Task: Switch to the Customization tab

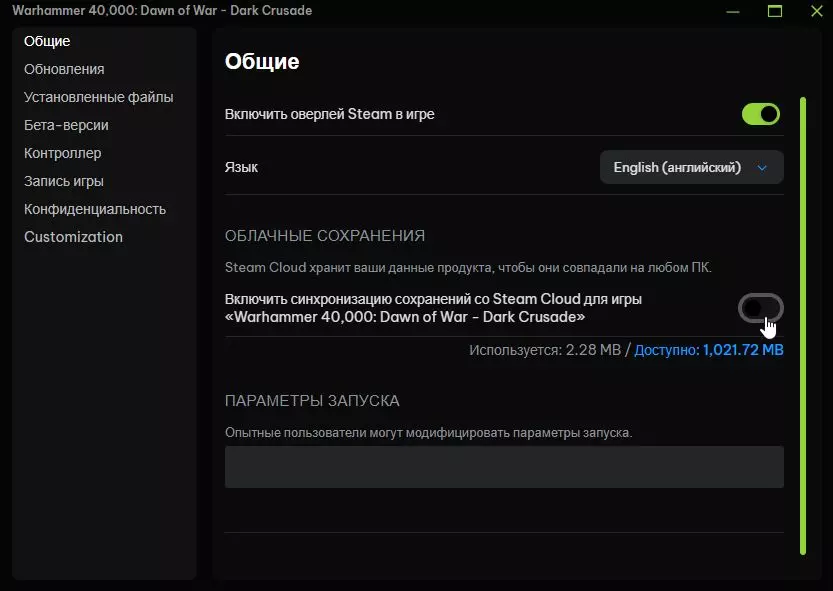Action: 73,237
